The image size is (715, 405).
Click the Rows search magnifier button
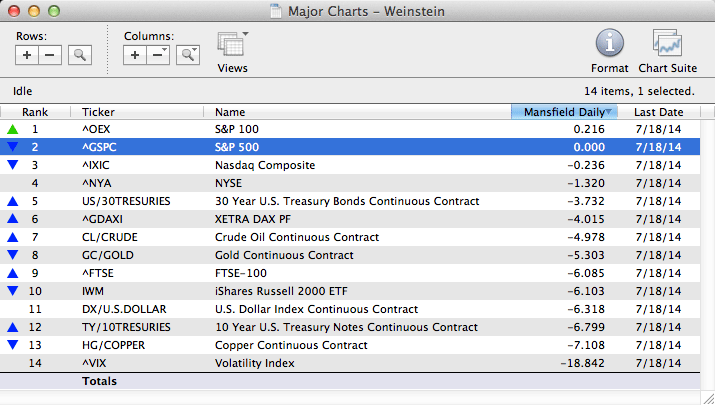pyautogui.click(x=80, y=55)
